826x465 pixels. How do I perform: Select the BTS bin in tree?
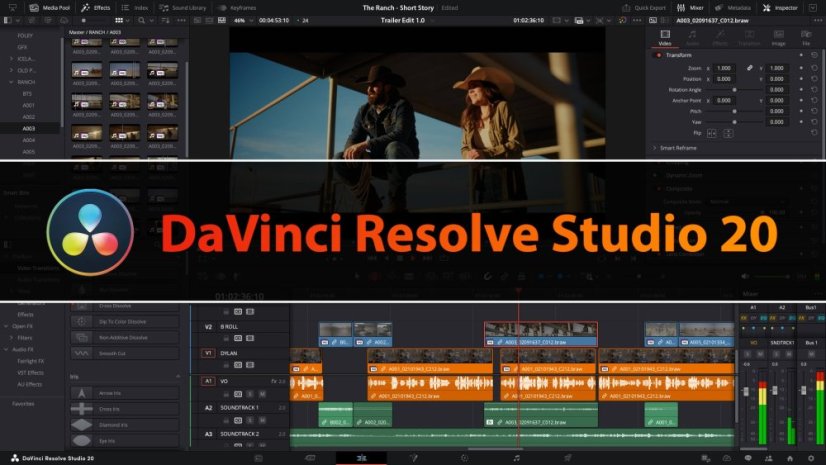(x=27, y=94)
